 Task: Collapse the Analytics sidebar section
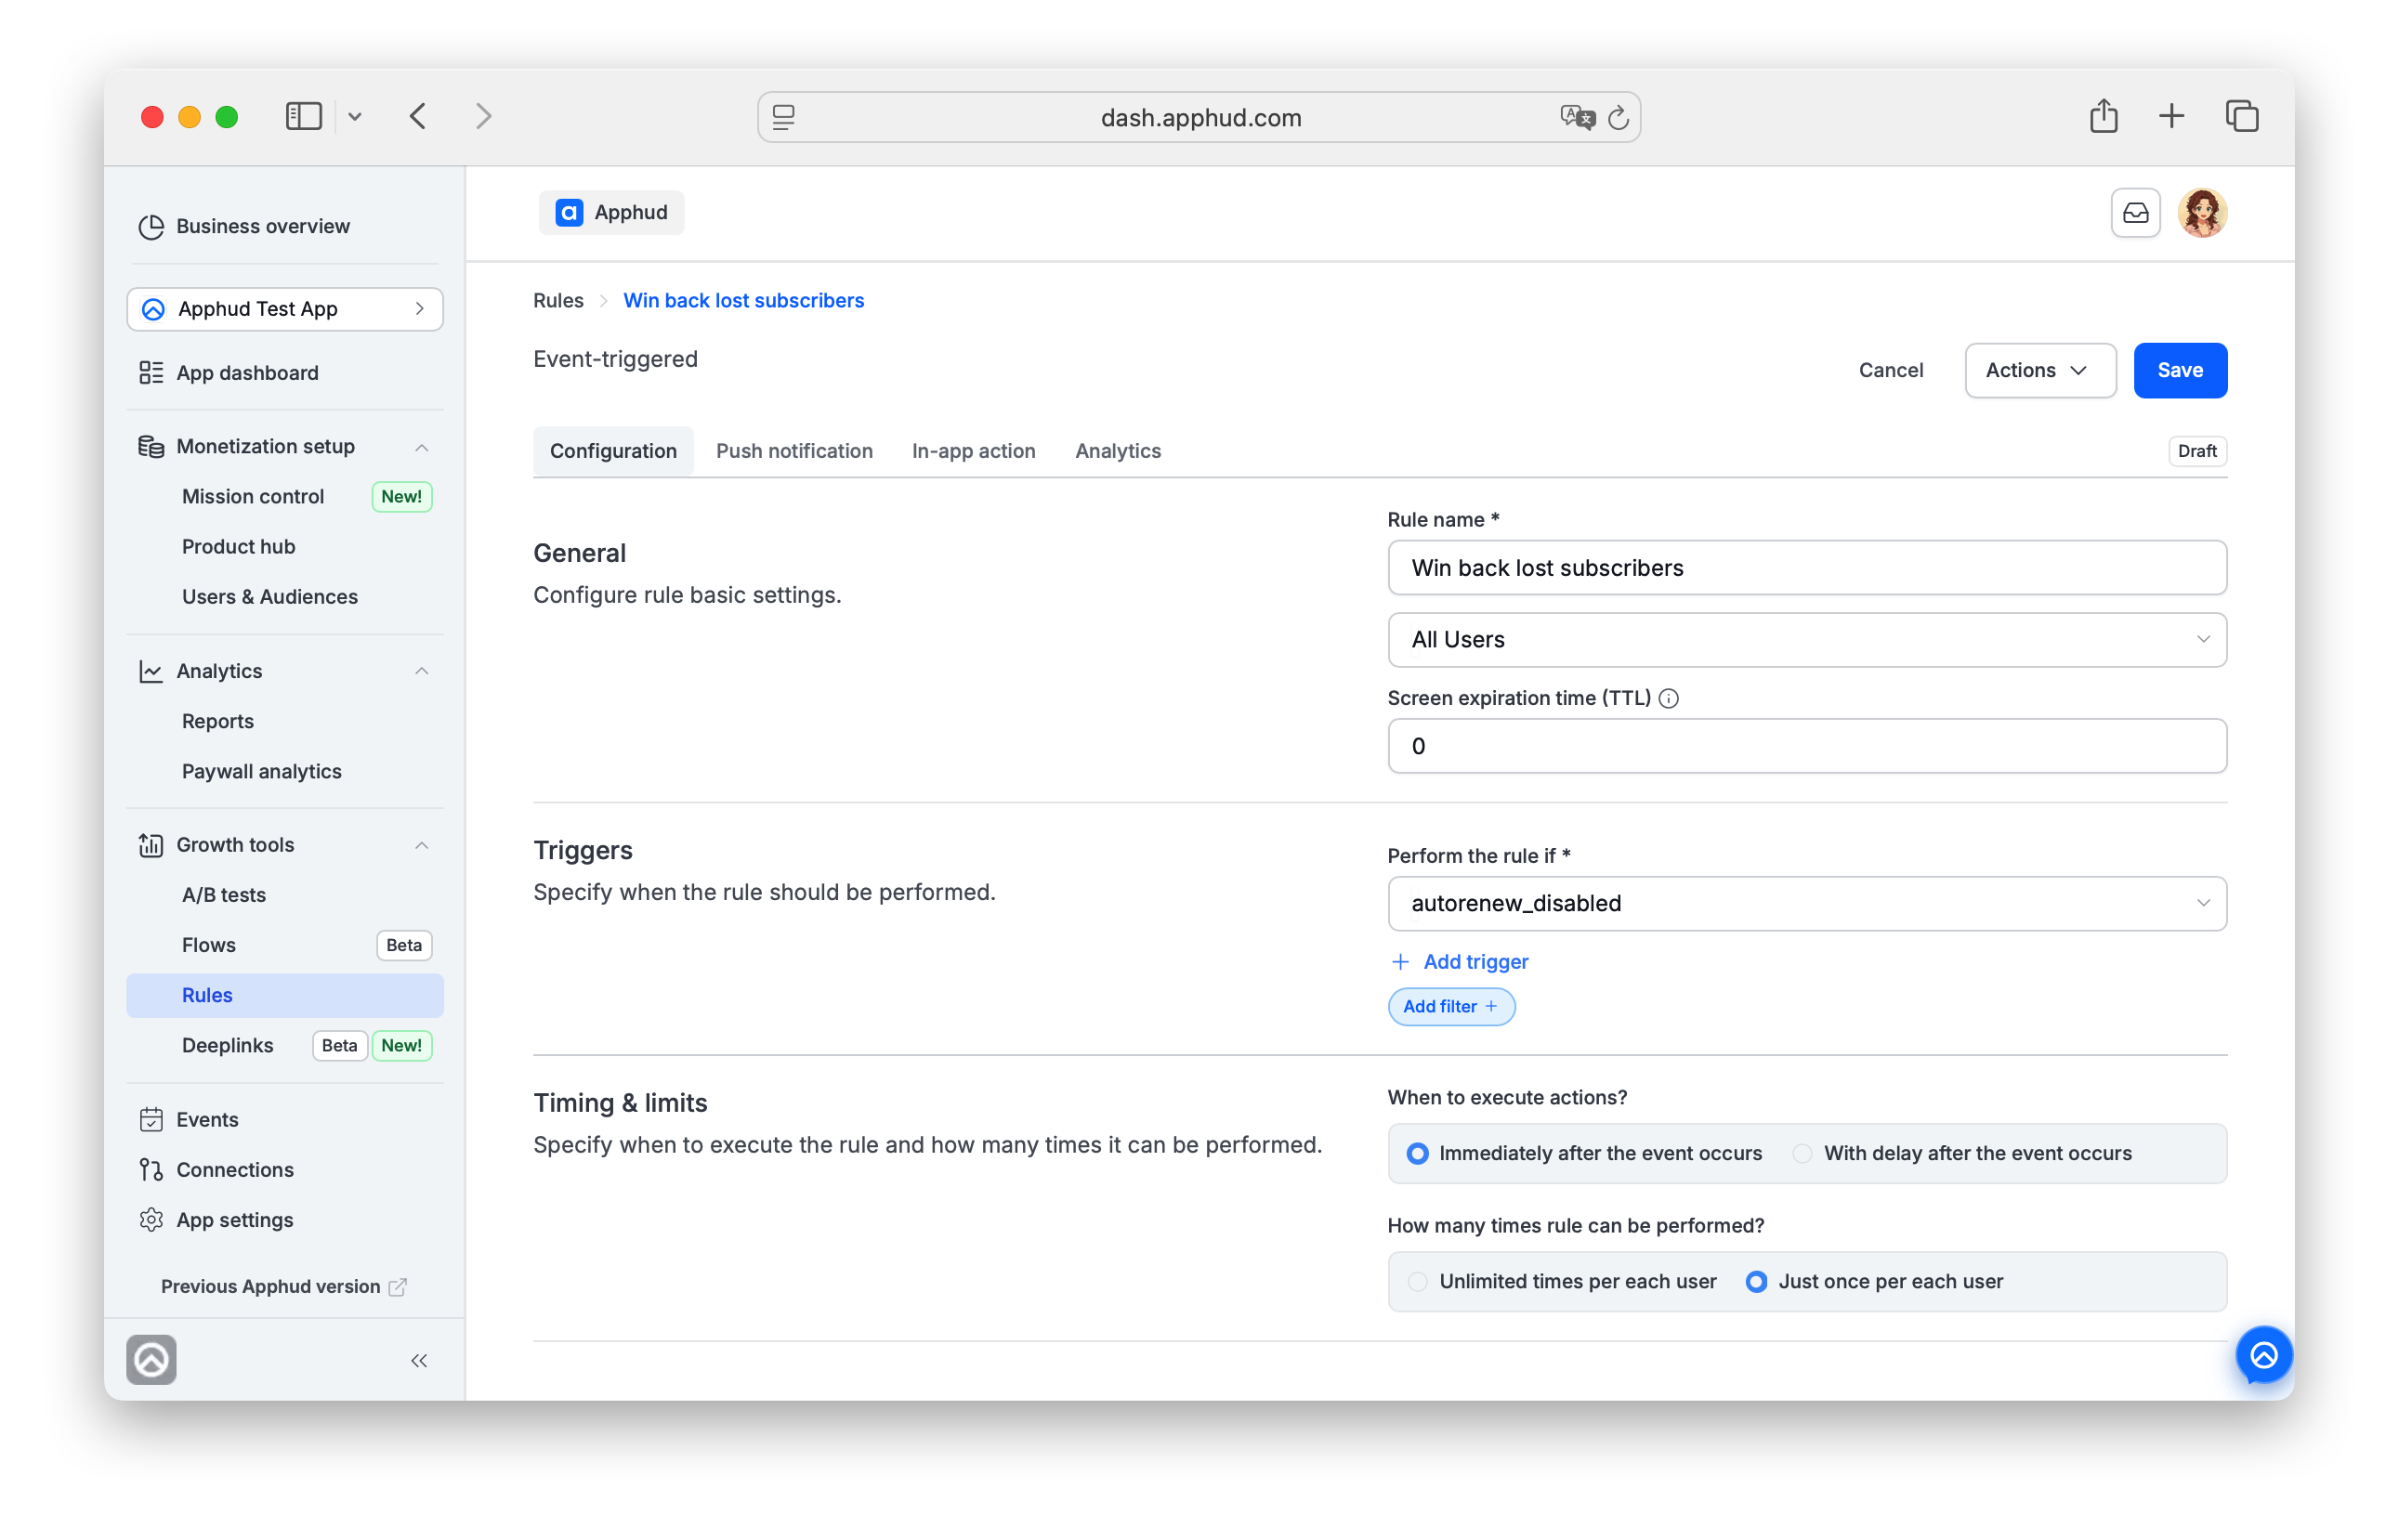421,671
